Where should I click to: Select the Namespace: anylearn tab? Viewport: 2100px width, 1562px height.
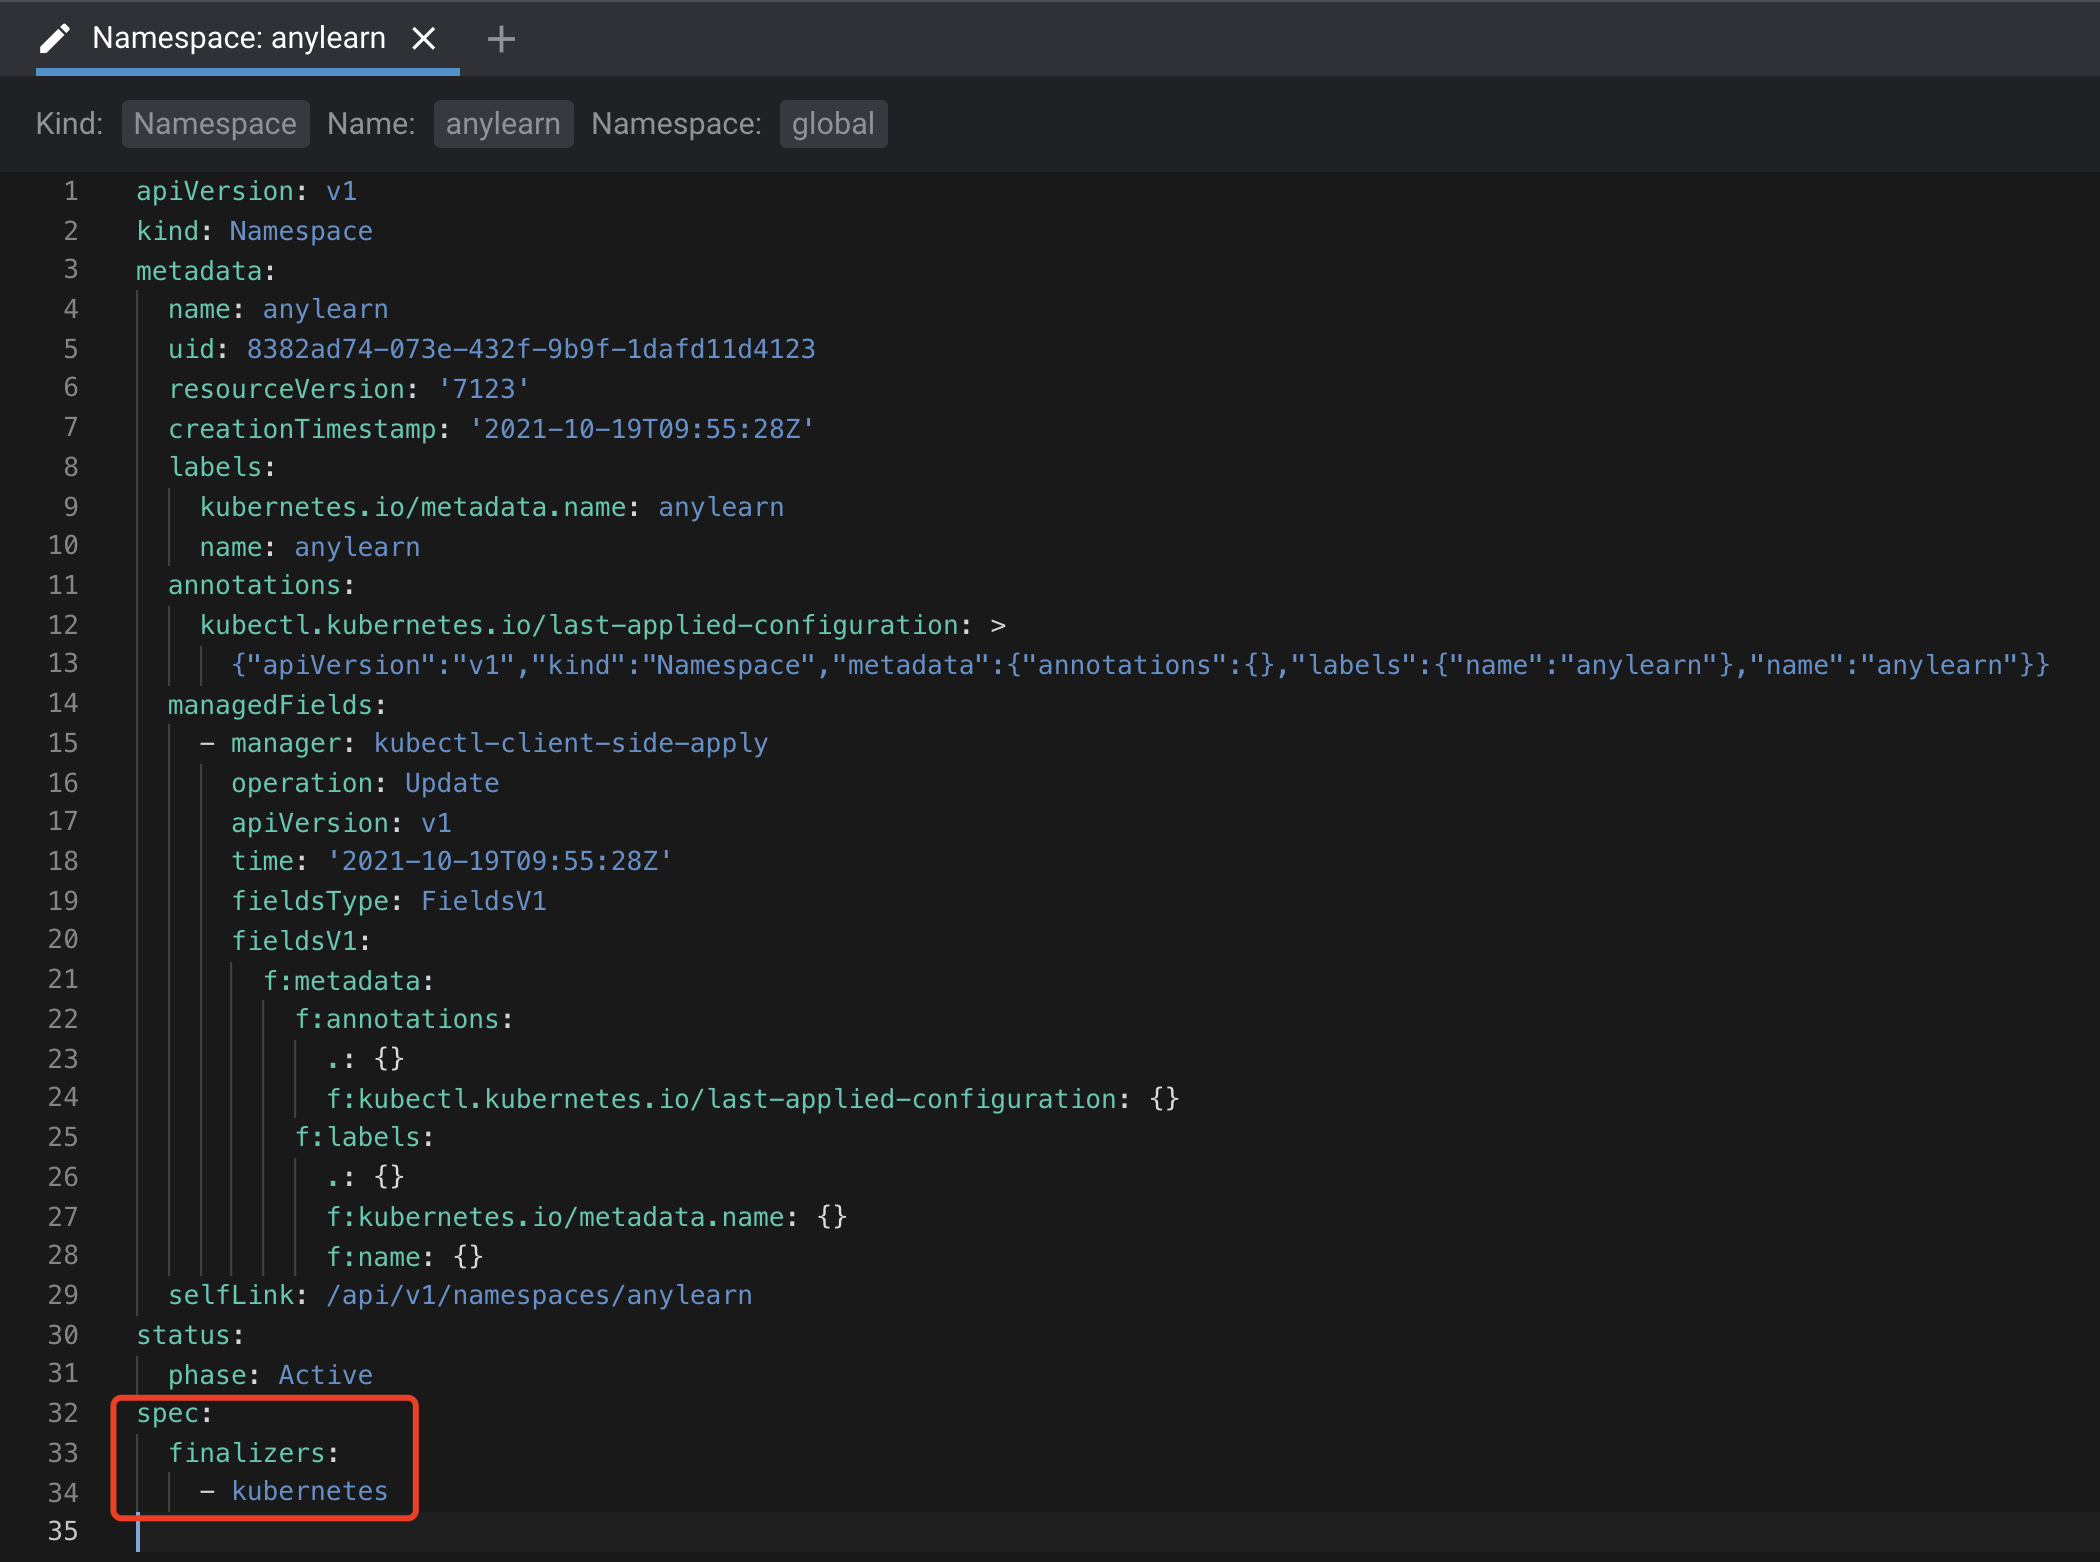coord(238,39)
